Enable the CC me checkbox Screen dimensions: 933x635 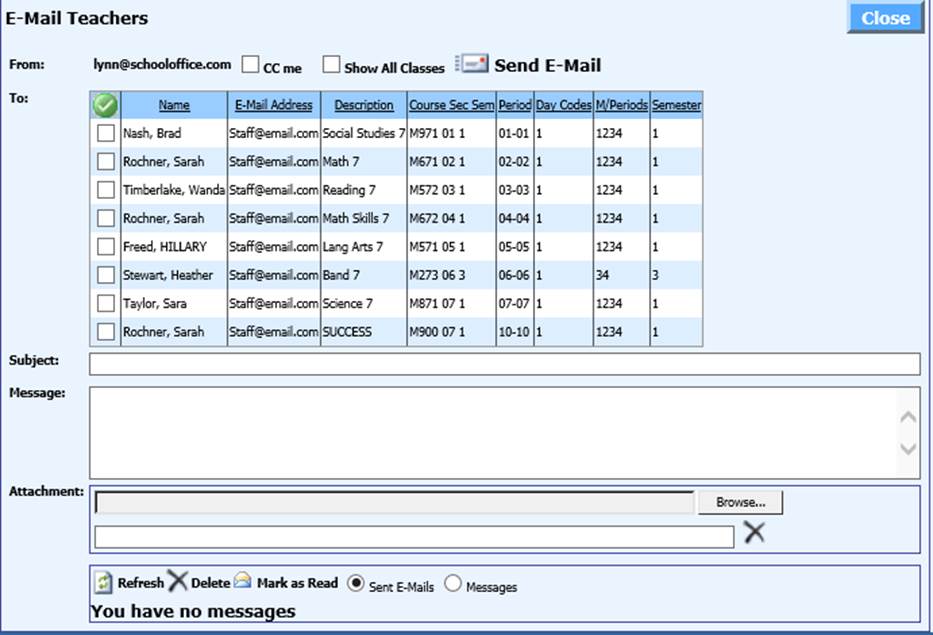tap(250, 65)
